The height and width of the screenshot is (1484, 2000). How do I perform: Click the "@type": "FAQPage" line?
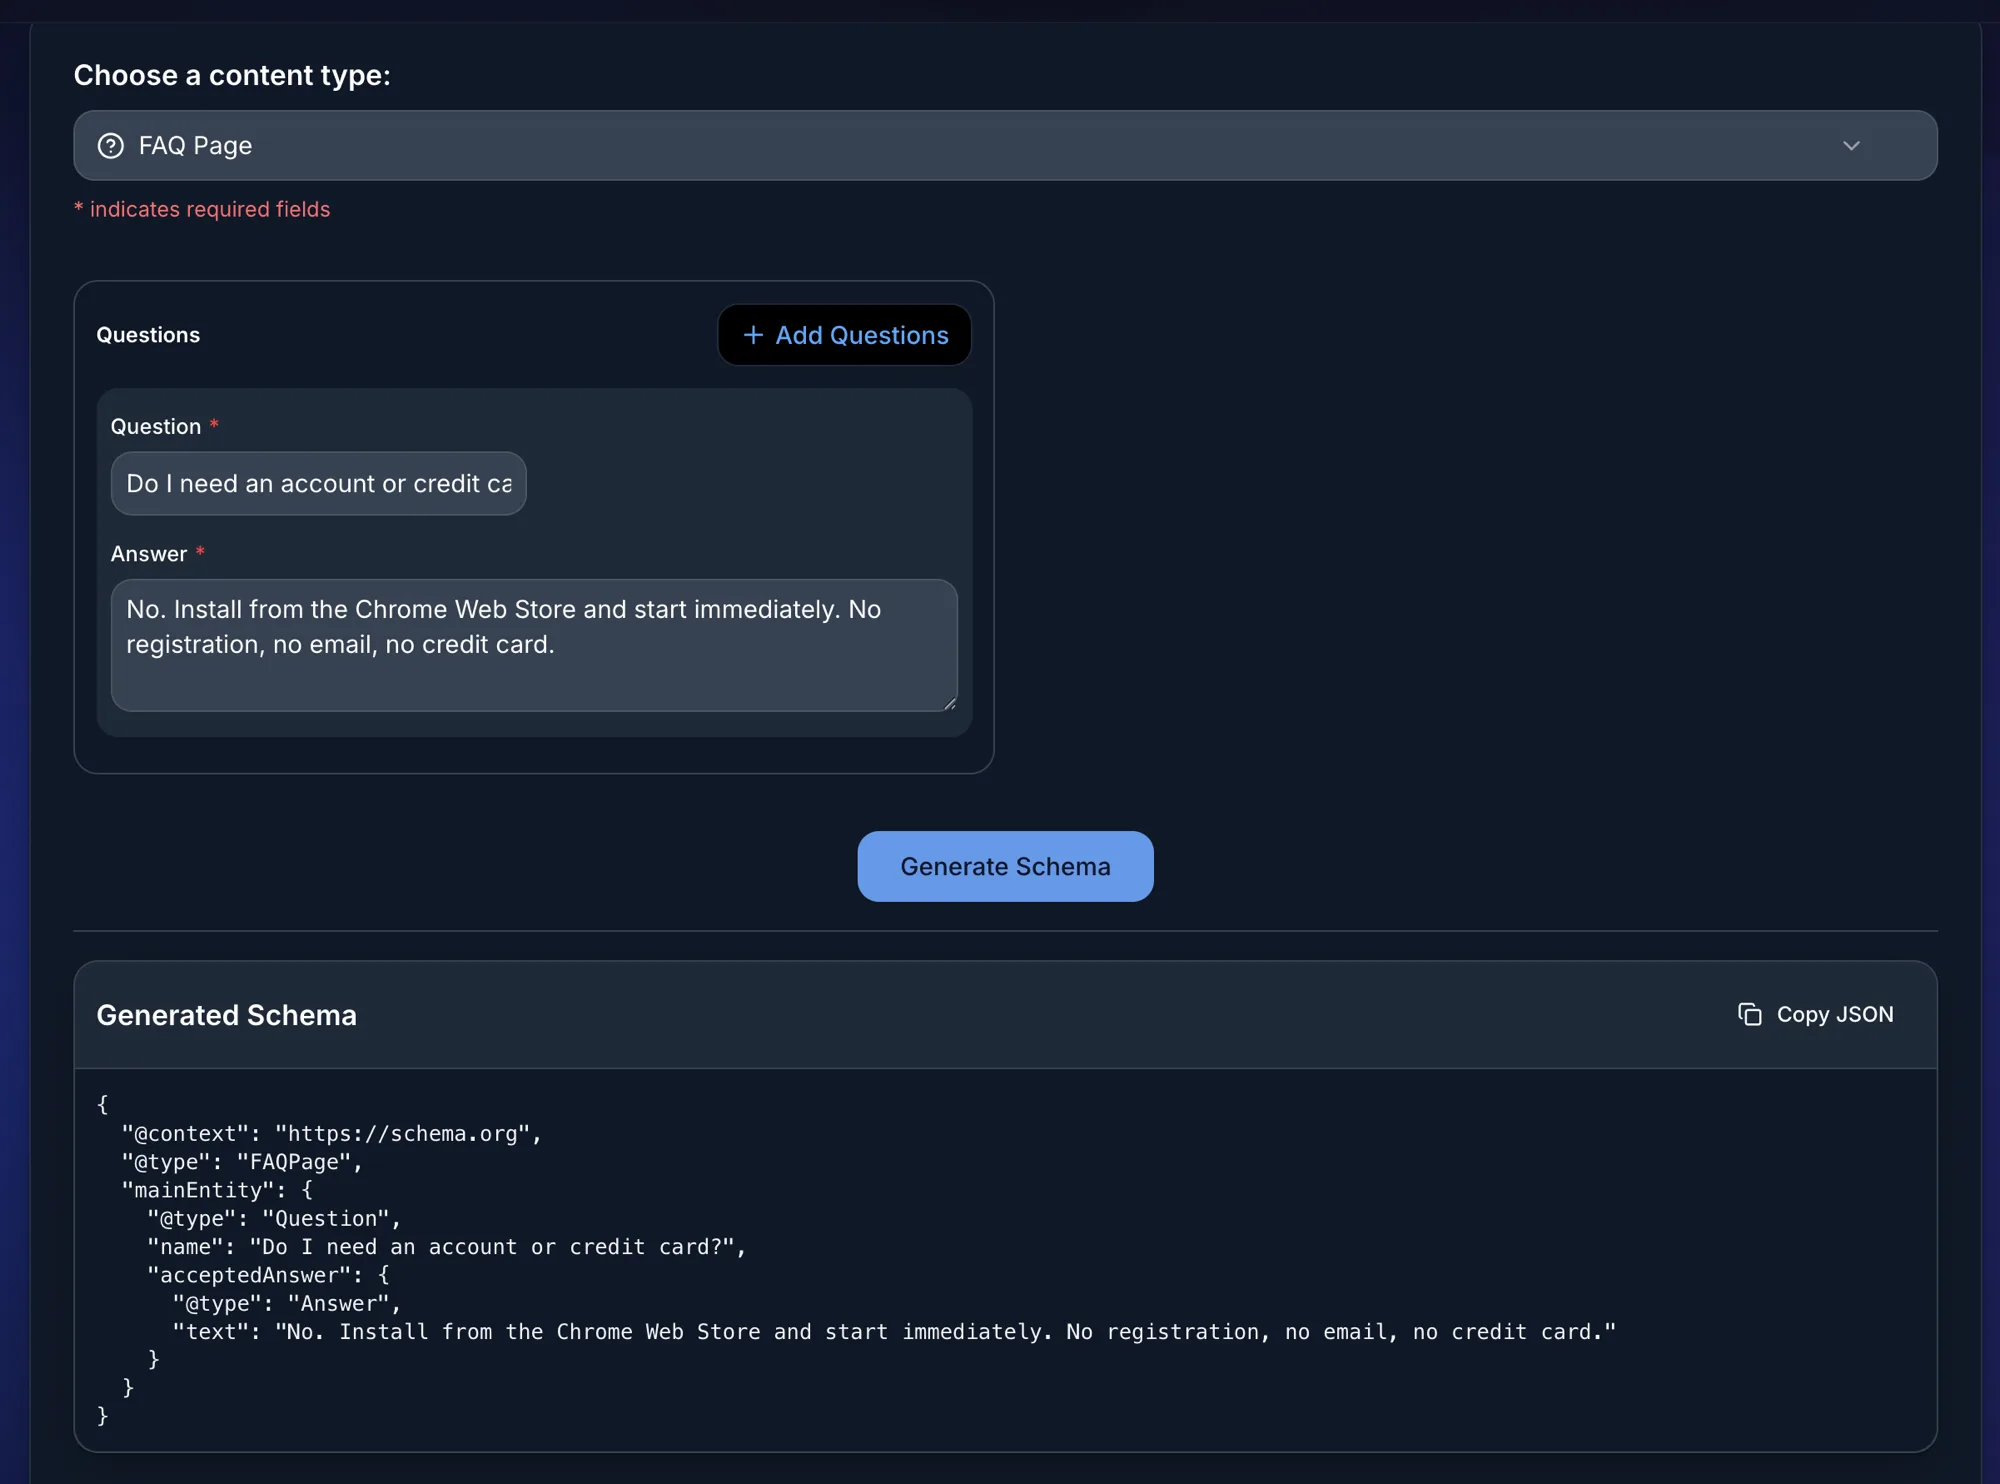(242, 1162)
